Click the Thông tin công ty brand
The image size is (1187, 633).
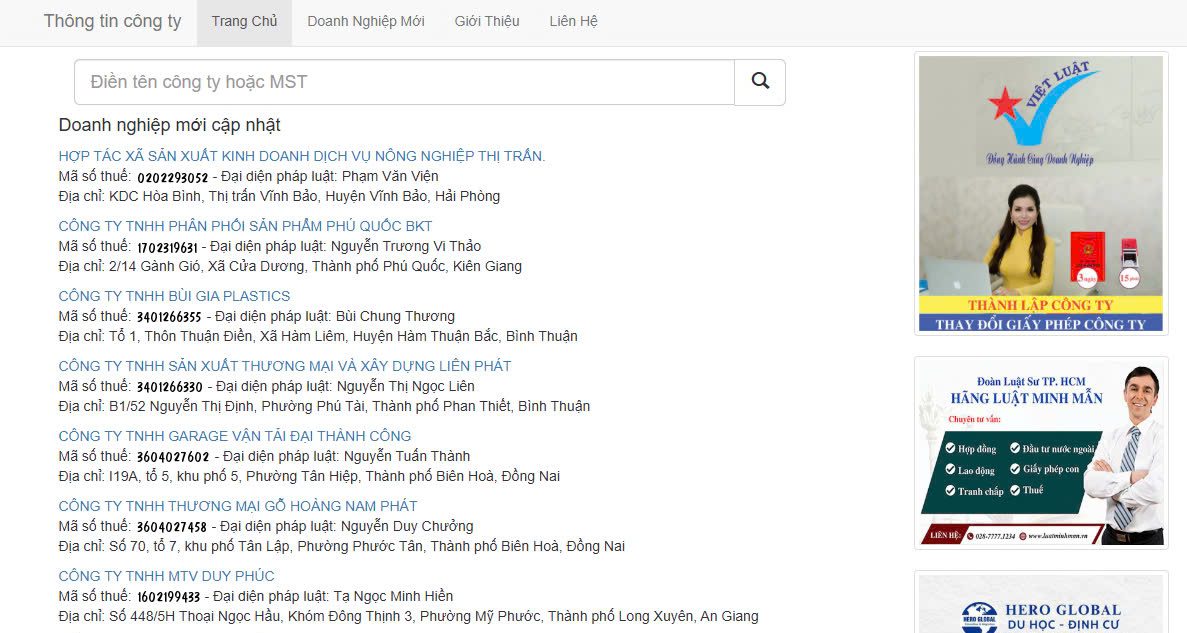click(x=112, y=21)
